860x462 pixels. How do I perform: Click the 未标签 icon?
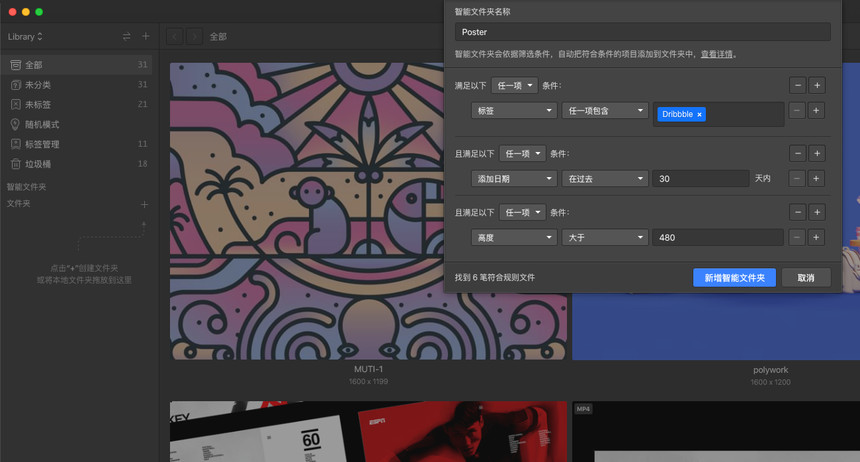click(16, 104)
